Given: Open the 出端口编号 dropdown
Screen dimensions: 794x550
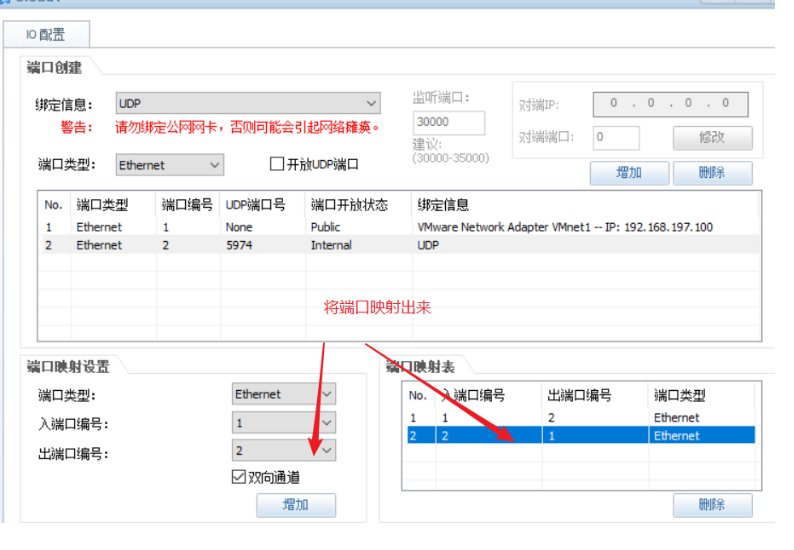Looking at the screenshot, I should tap(284, 450).
